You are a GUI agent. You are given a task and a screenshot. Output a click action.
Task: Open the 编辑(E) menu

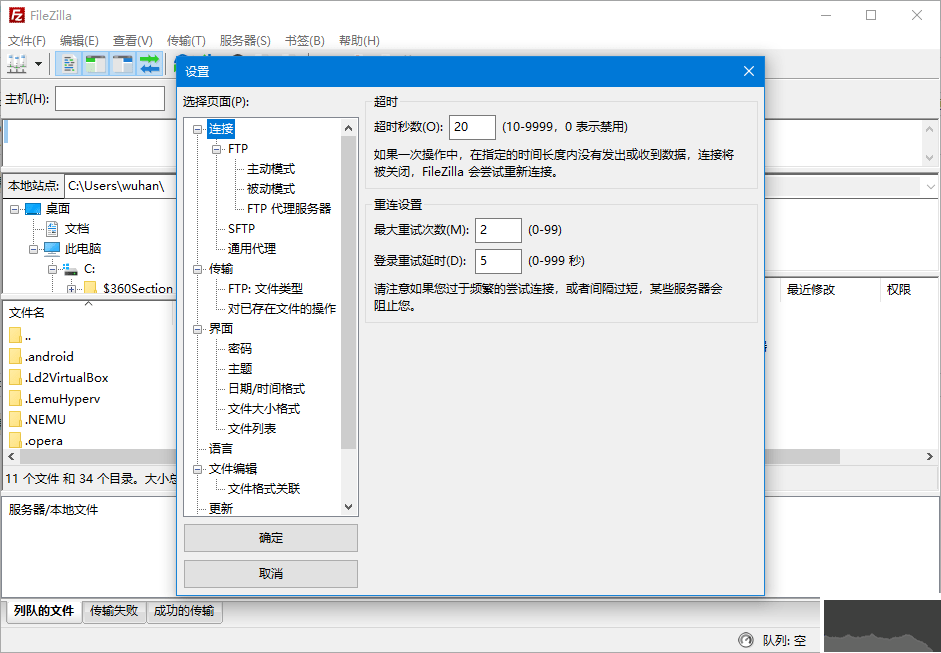pyautogui.click(x=79, y=41)
